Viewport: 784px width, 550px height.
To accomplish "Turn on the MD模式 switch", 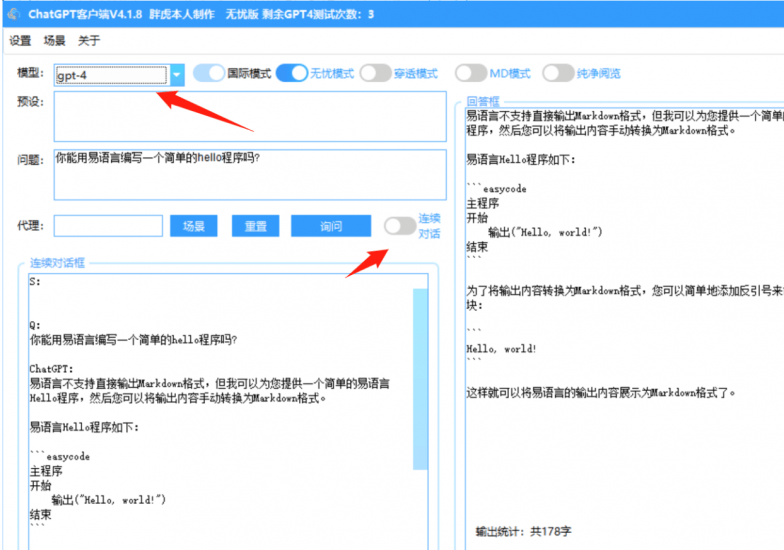I will point(471,74).
